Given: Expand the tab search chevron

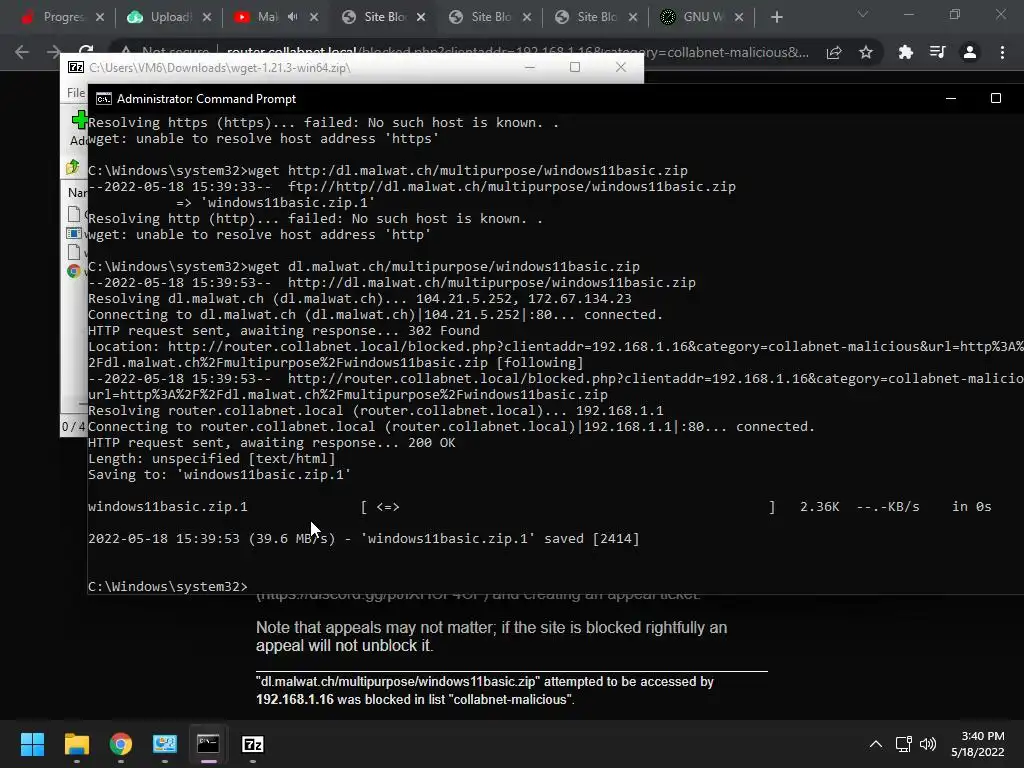Looking at the screenshot, I should (x=863, y=14).
